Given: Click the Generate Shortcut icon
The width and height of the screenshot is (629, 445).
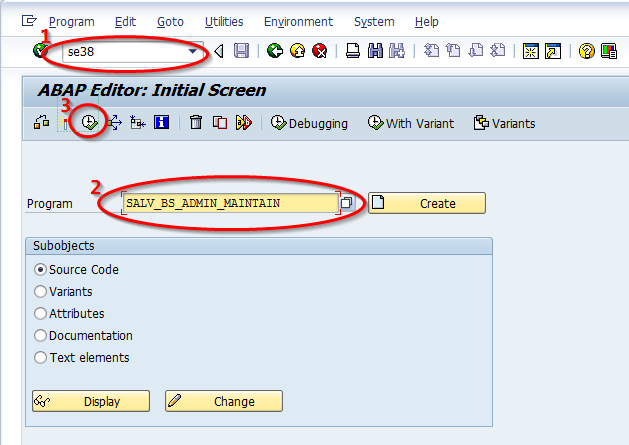Looking at the screenshot, I should point(553,51).
